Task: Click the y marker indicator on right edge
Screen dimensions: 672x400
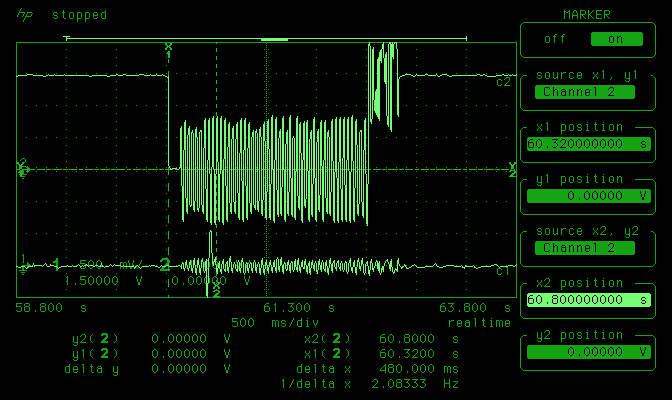Action: [x=512, y=170]
